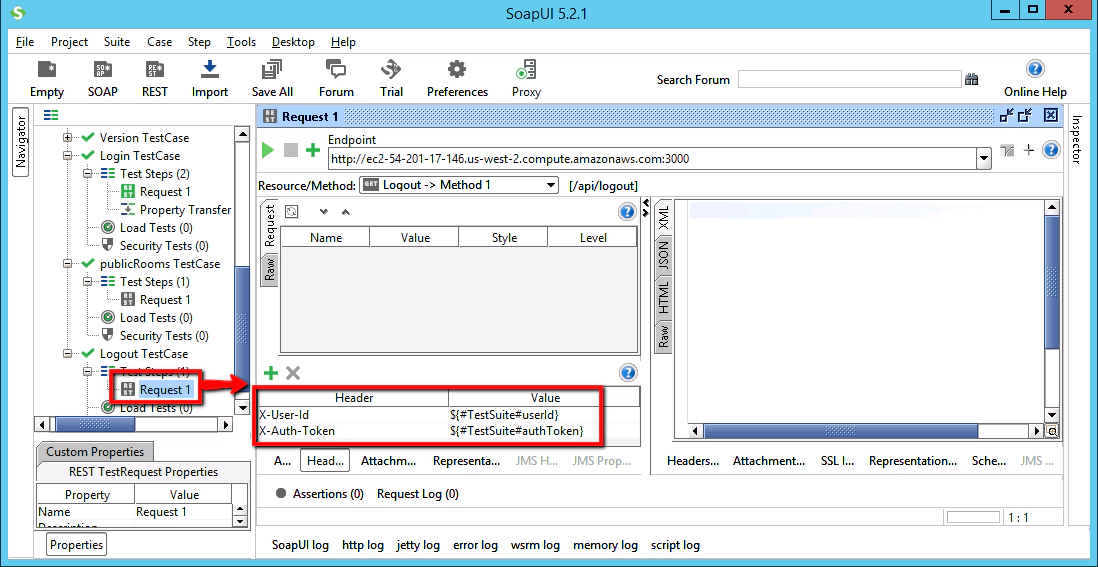Screen dimensions: 1098x567
Task: Save All projects via toolbar
Action: pos(272,78)
